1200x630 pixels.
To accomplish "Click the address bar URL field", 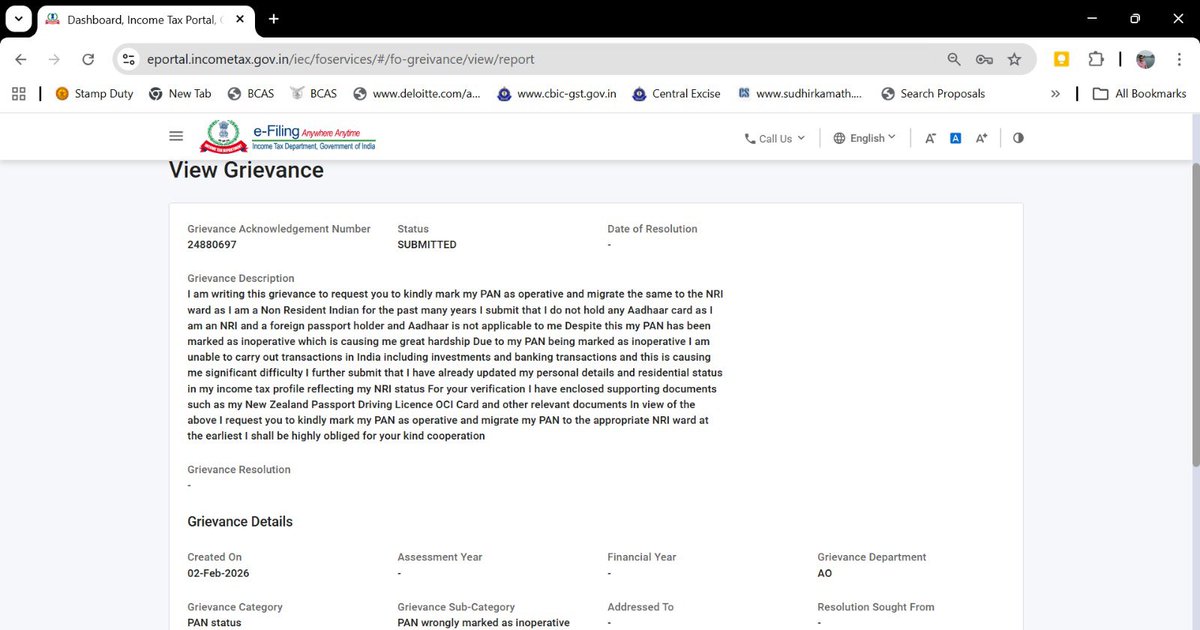I will point(540,59).
